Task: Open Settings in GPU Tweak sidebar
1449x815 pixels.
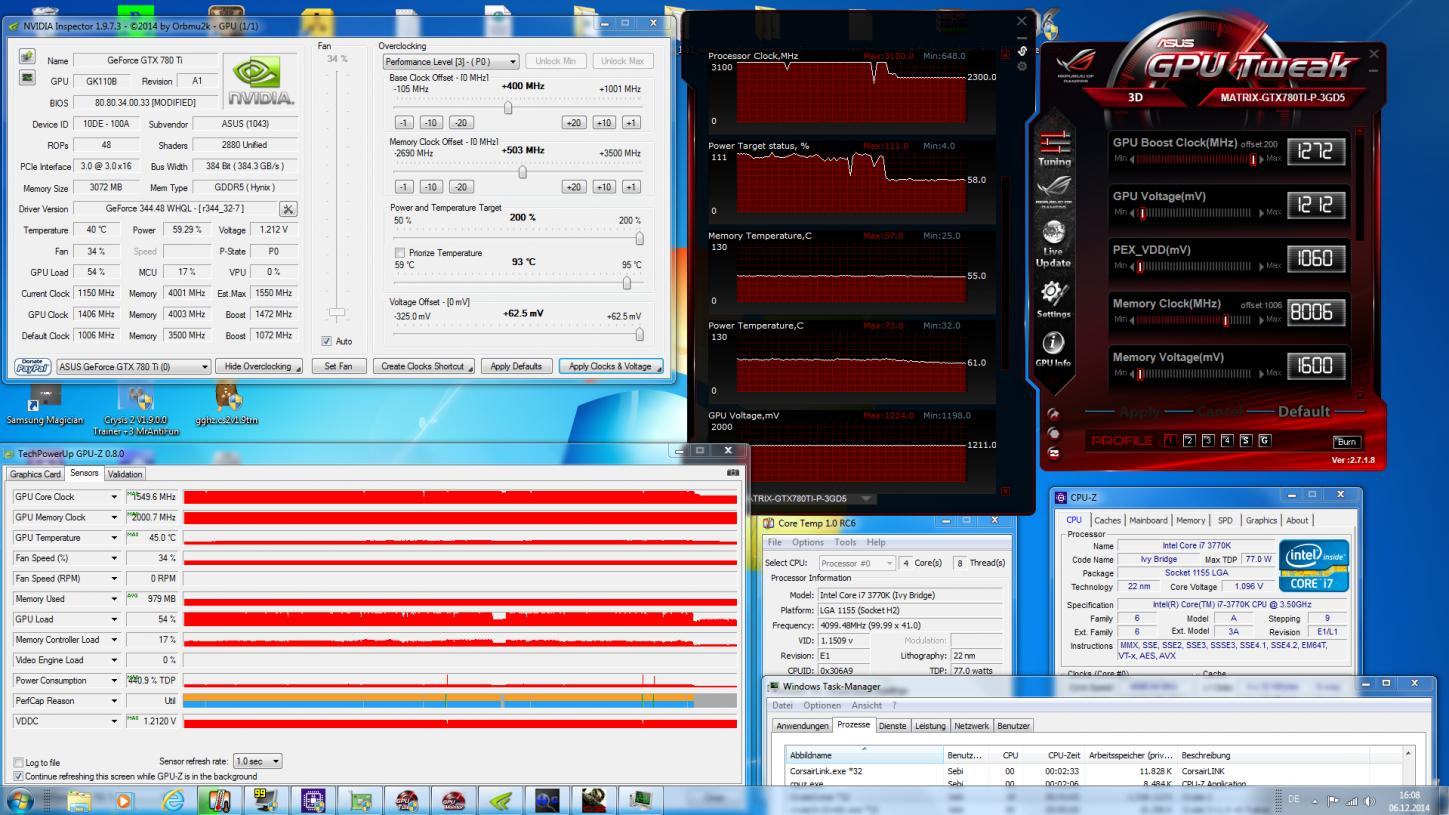Action: tap(1054, 299)
